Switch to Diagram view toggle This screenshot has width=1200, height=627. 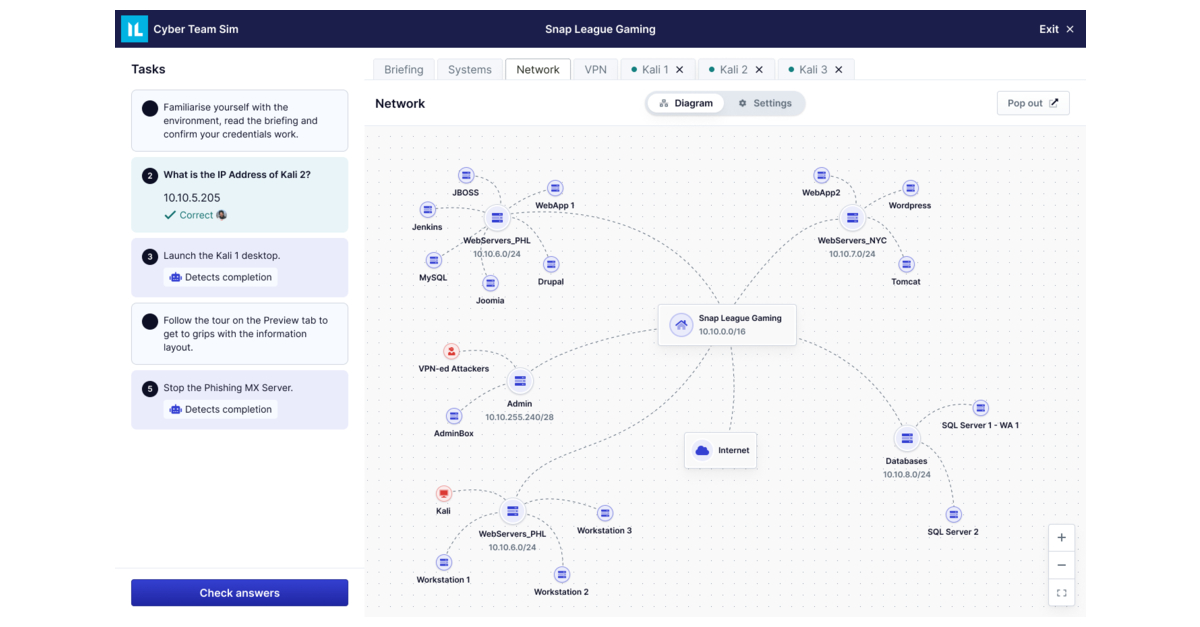686,103
